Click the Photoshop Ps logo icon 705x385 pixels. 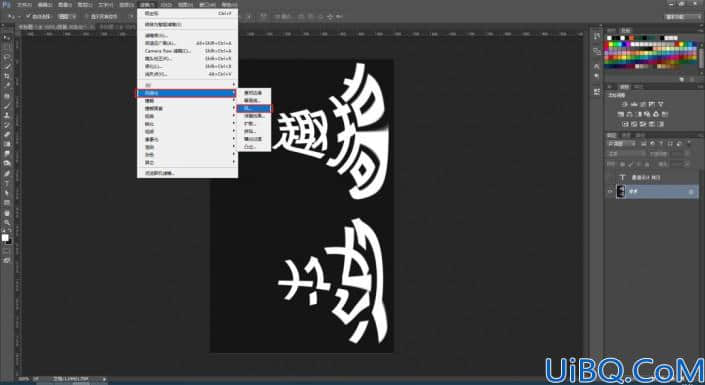click(6, 4)
